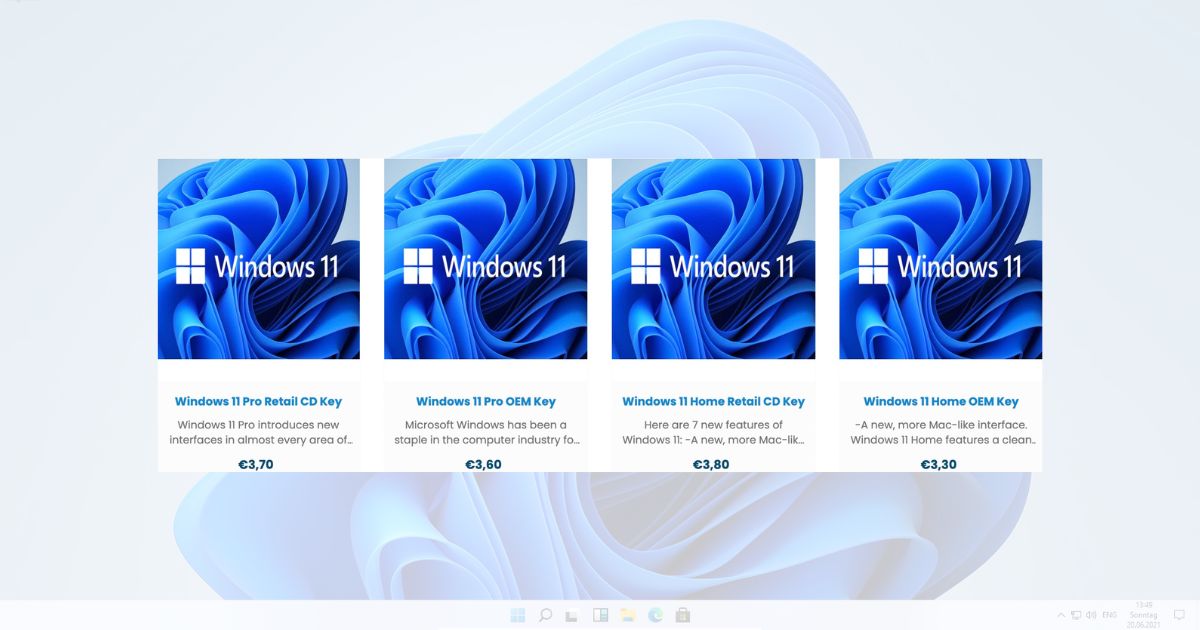Click description 'Here are 7 new features of'
The image size is (1200, 630).
(713, 432)
